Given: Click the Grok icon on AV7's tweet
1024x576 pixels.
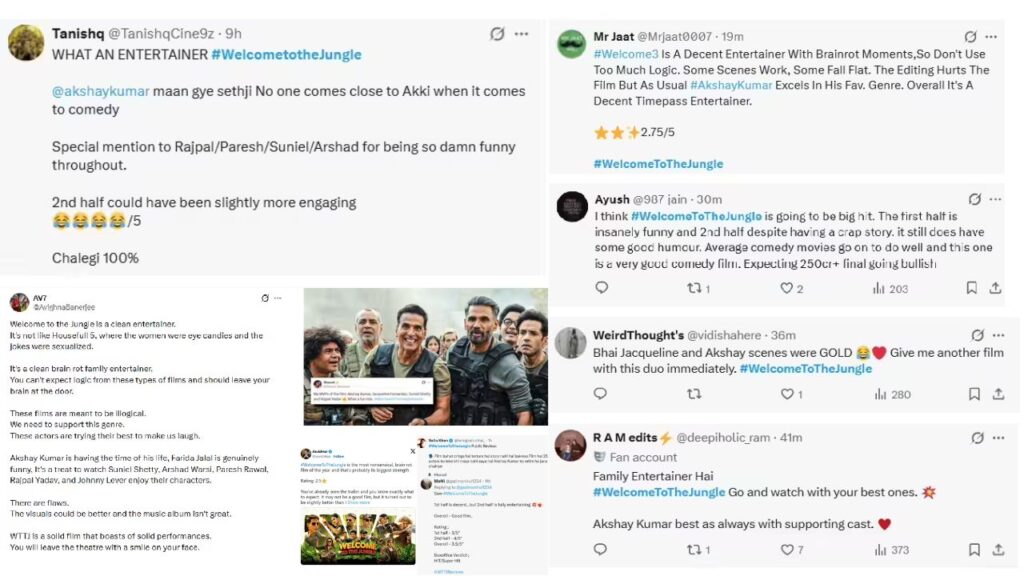Looking at the screenshot, I should click(264, 298).
